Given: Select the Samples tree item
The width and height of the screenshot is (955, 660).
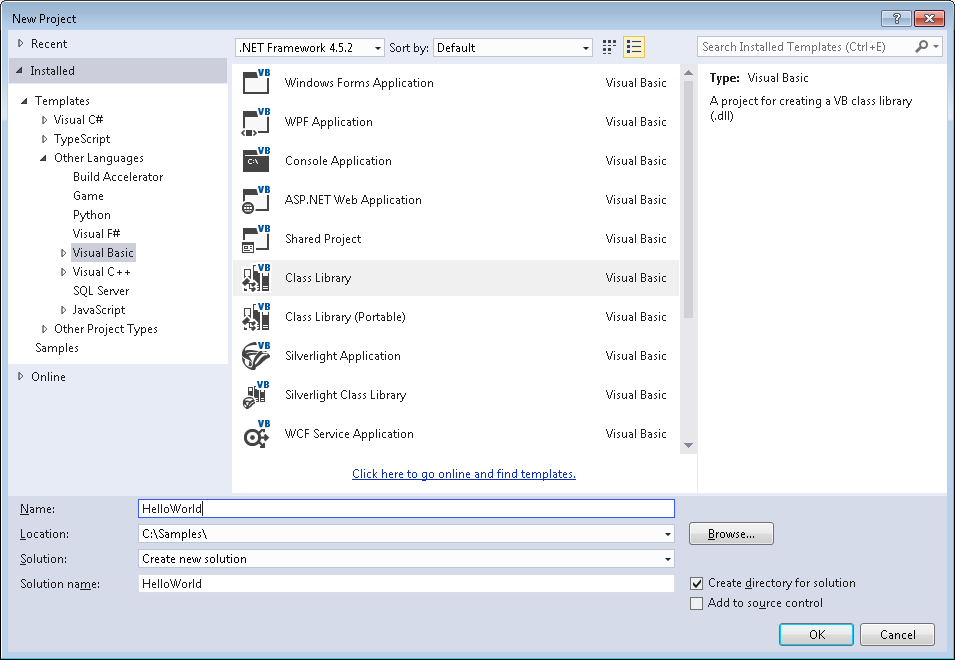Looking at the screenshot, I should 57,348.
